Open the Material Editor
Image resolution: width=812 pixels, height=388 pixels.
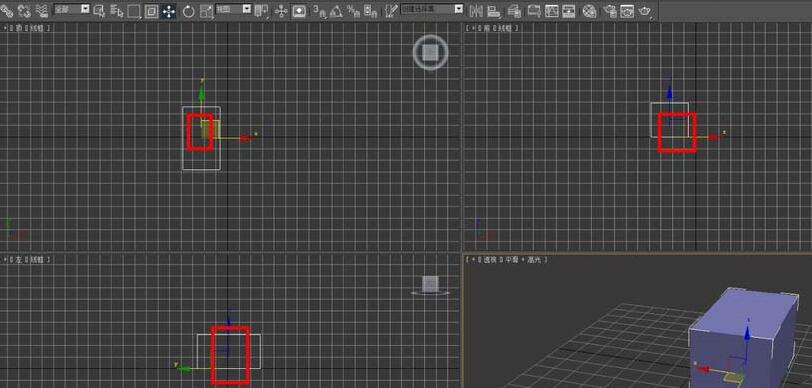click(589, 11)
